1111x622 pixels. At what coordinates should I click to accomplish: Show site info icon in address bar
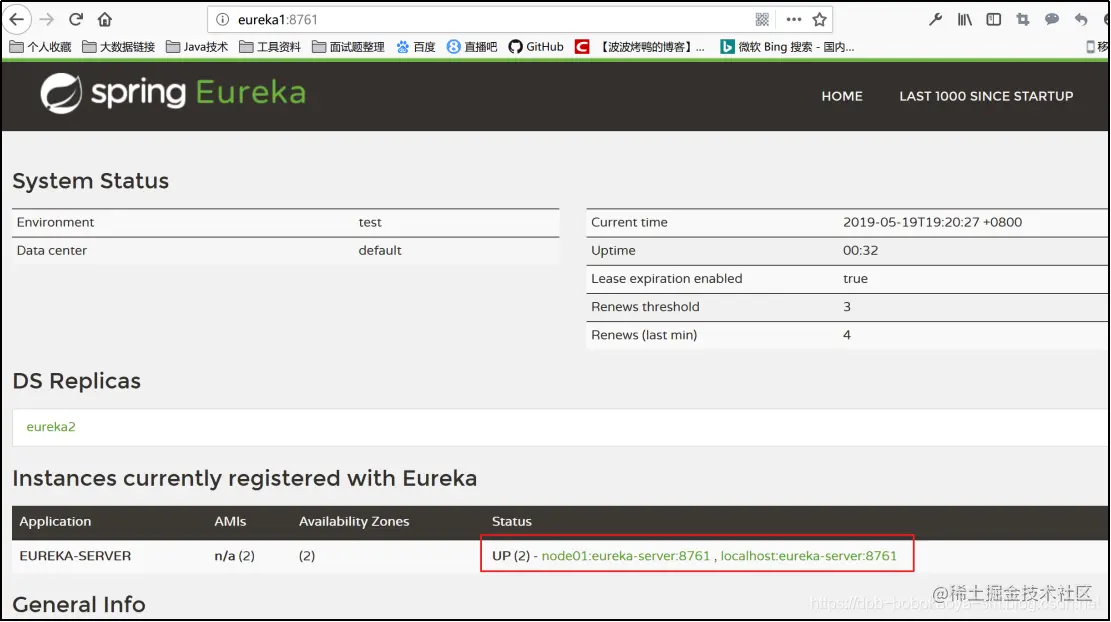click(222, 19)
